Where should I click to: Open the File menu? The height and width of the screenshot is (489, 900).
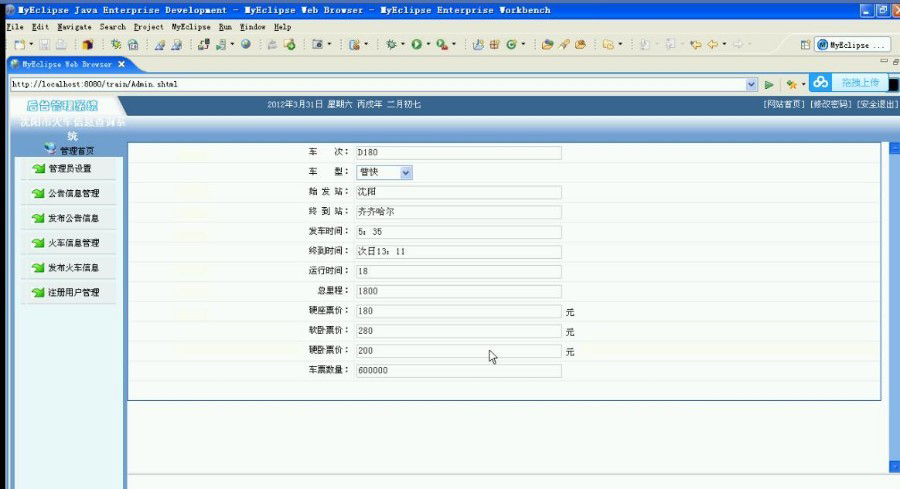coord(15,27)
